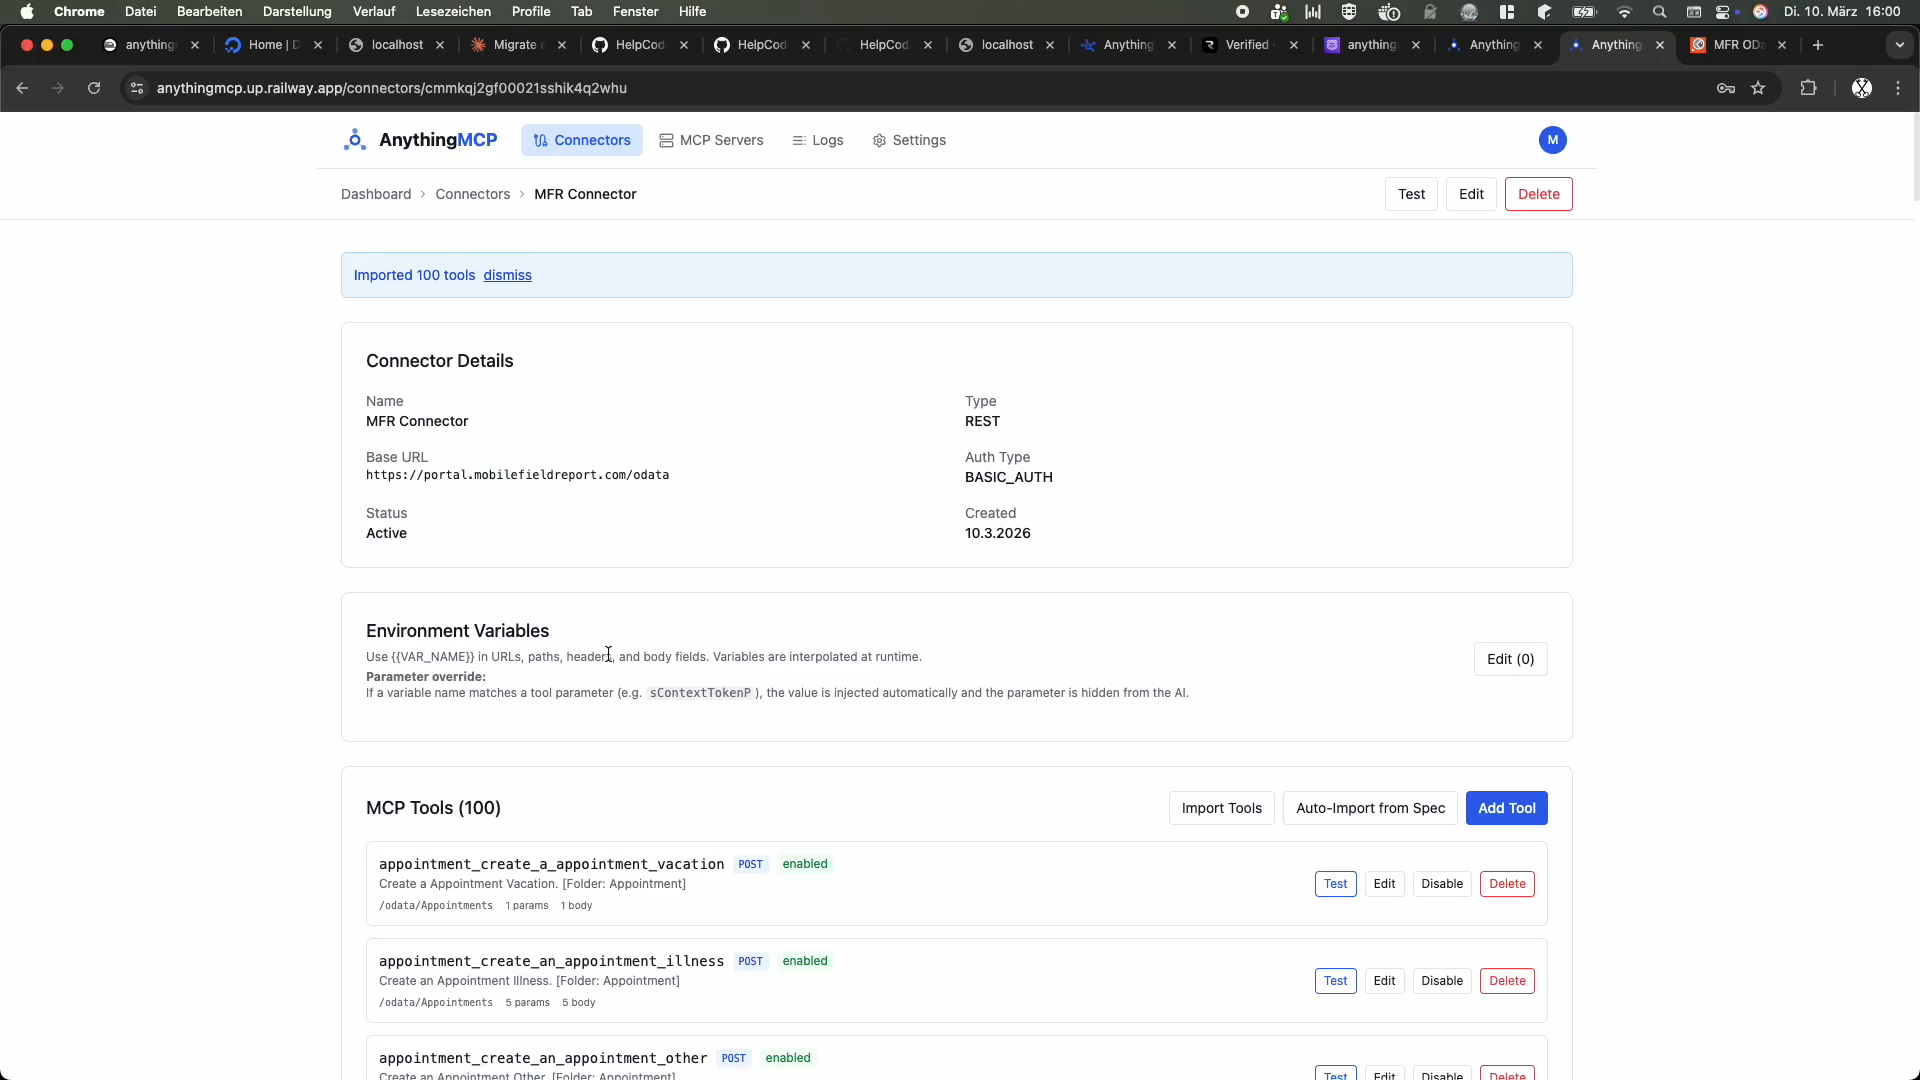Open the Fenster menu

tap(635, 12)
